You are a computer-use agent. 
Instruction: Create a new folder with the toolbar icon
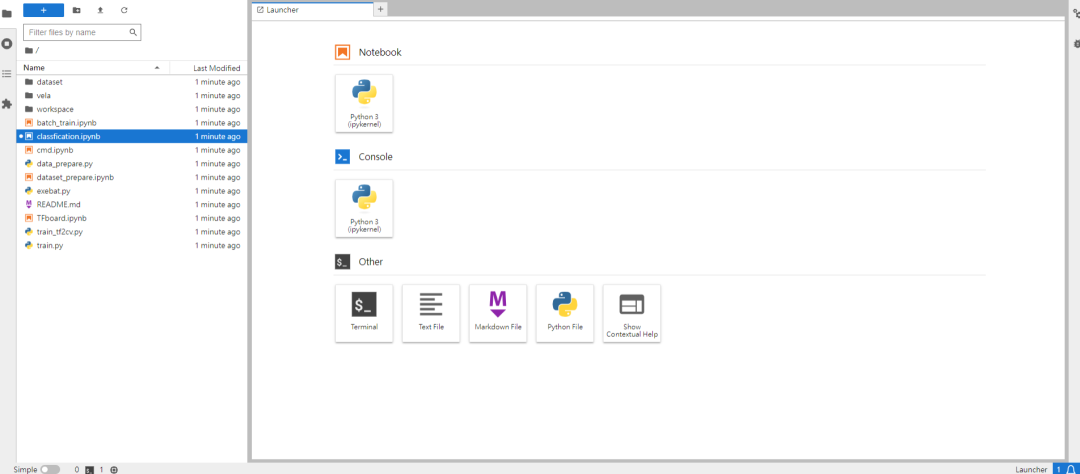pos(76,10)
